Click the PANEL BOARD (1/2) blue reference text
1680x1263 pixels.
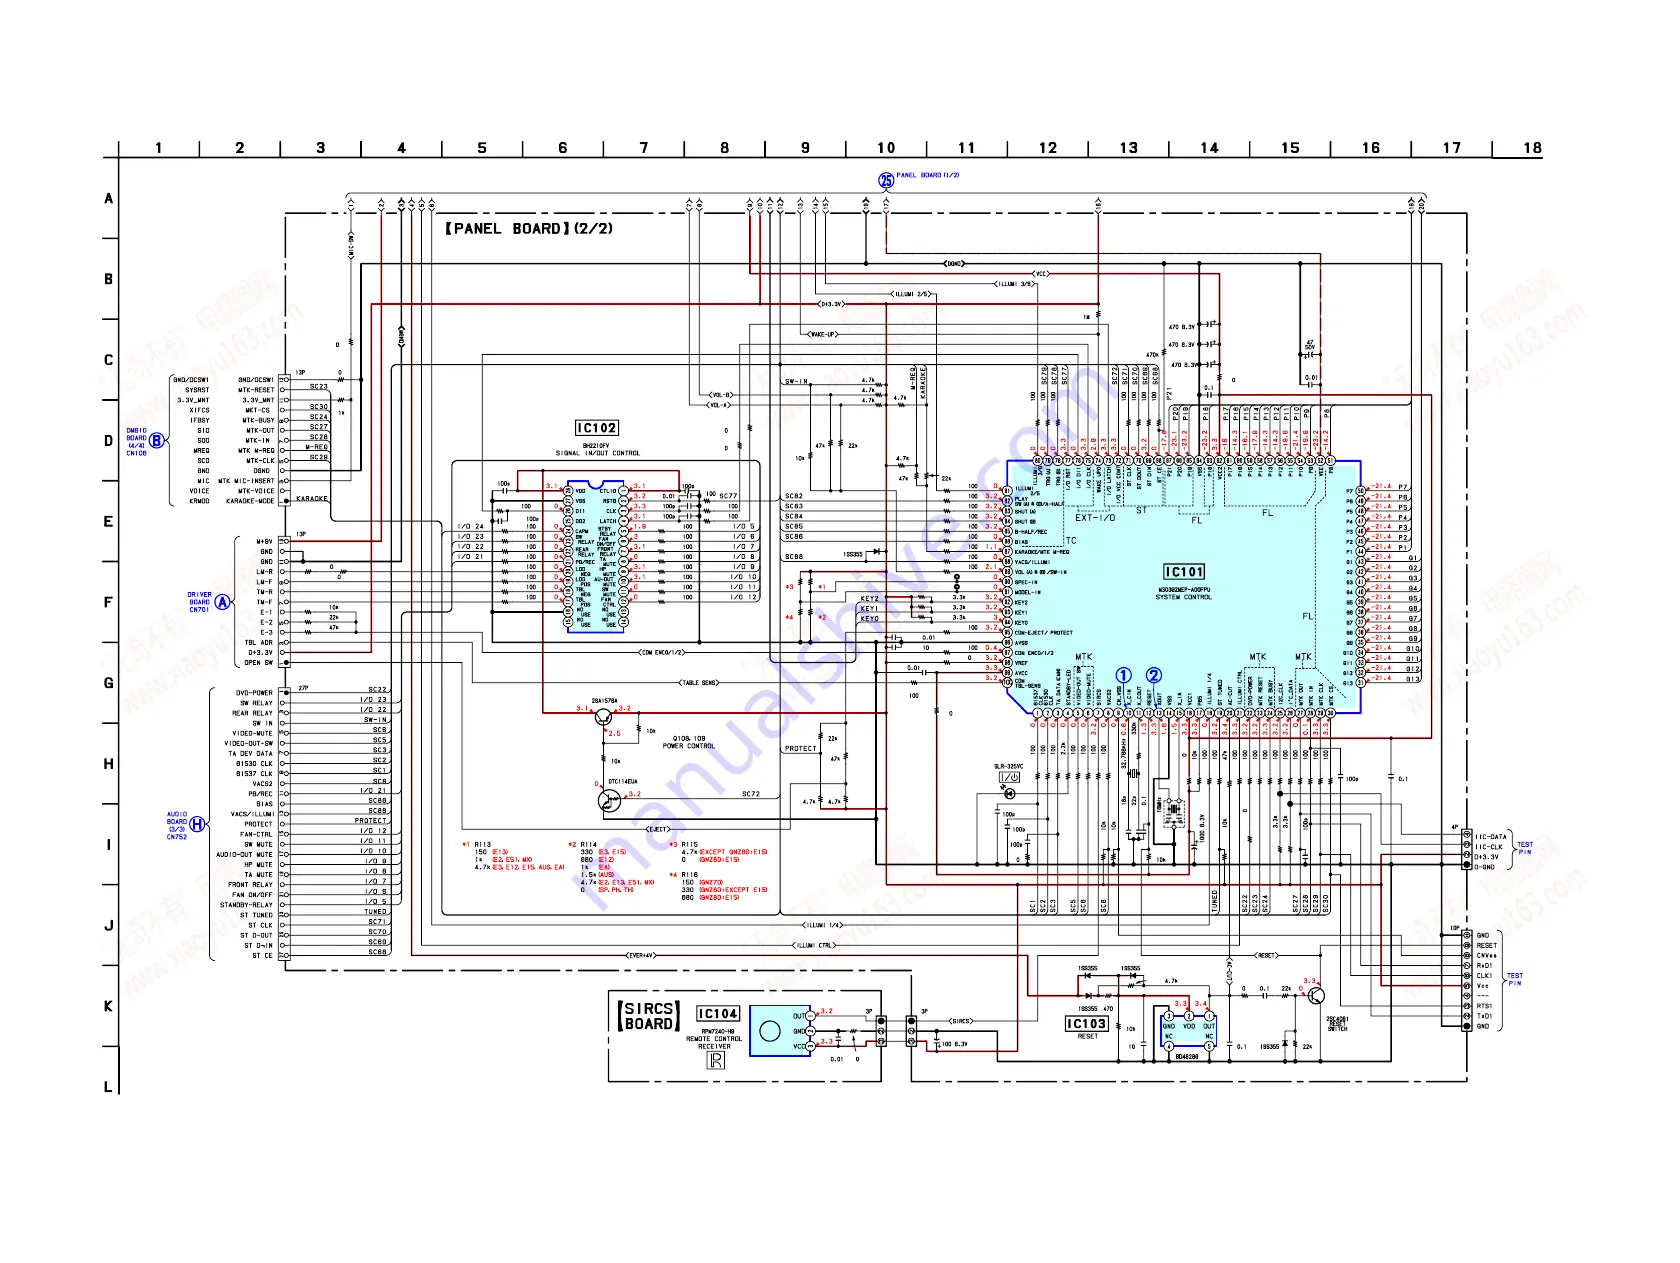(x=928, y=175)
